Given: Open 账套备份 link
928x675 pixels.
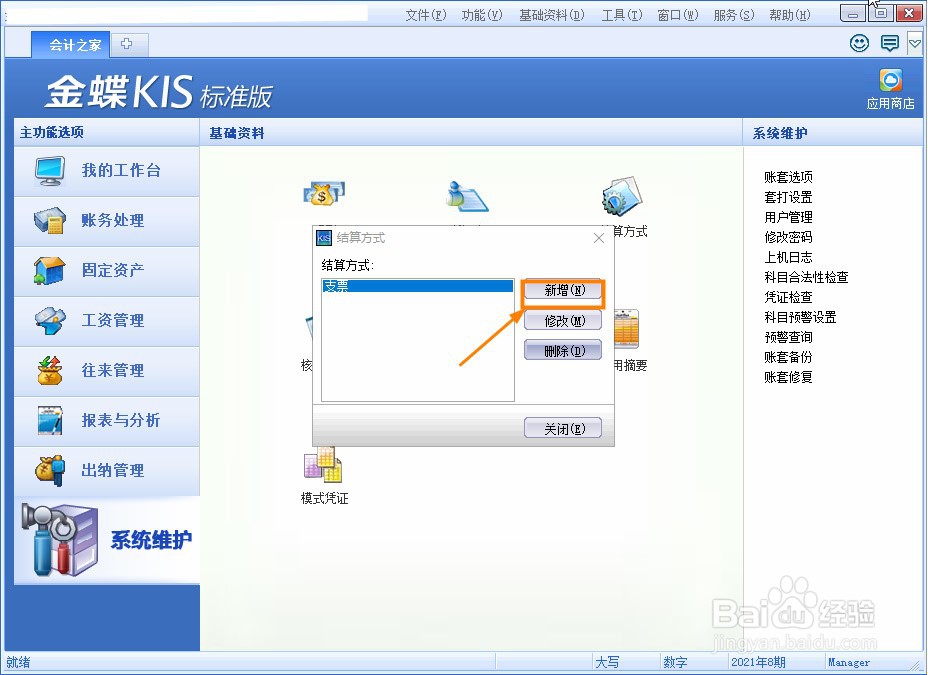Looking at the screenshot, I should pos(788,357).
